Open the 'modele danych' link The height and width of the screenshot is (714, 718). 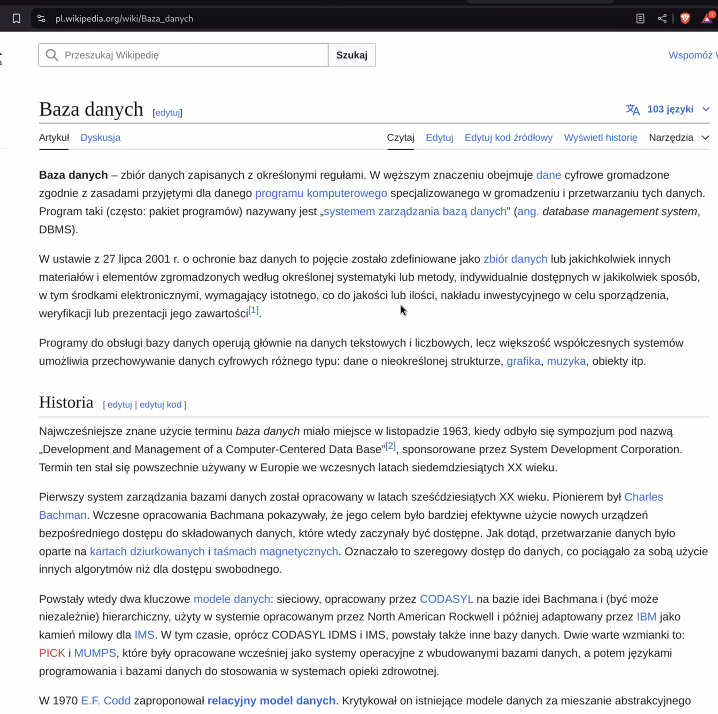pos(232,599)
